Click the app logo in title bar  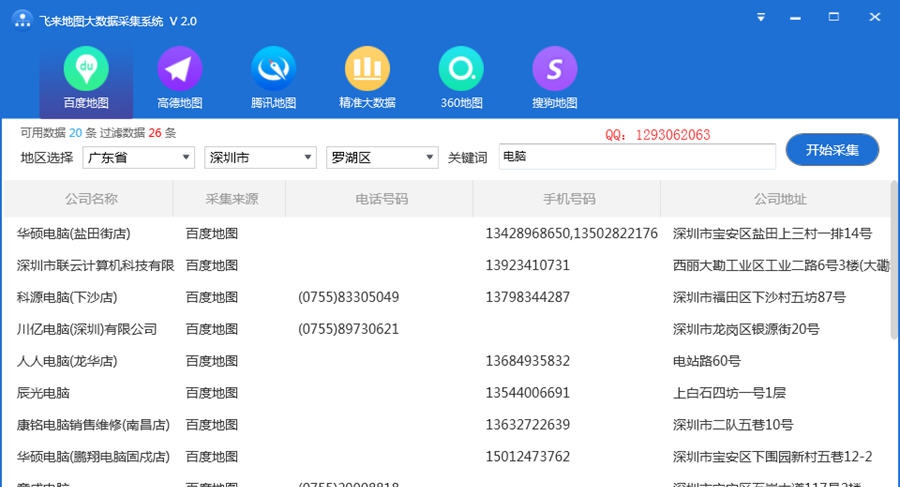tap(21, 20)
